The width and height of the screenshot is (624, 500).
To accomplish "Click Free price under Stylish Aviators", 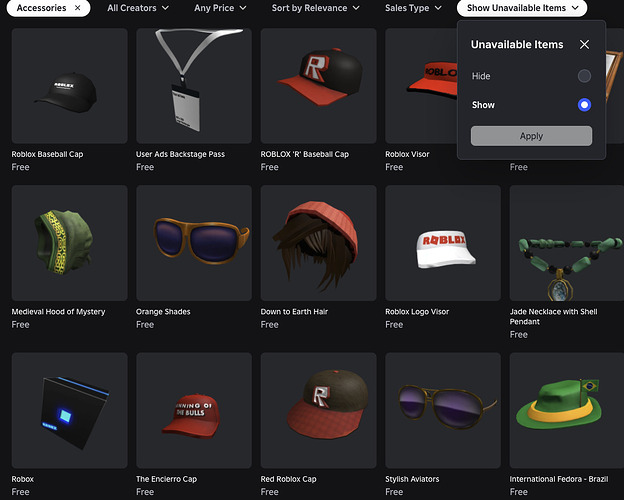I will pos(394,492).
